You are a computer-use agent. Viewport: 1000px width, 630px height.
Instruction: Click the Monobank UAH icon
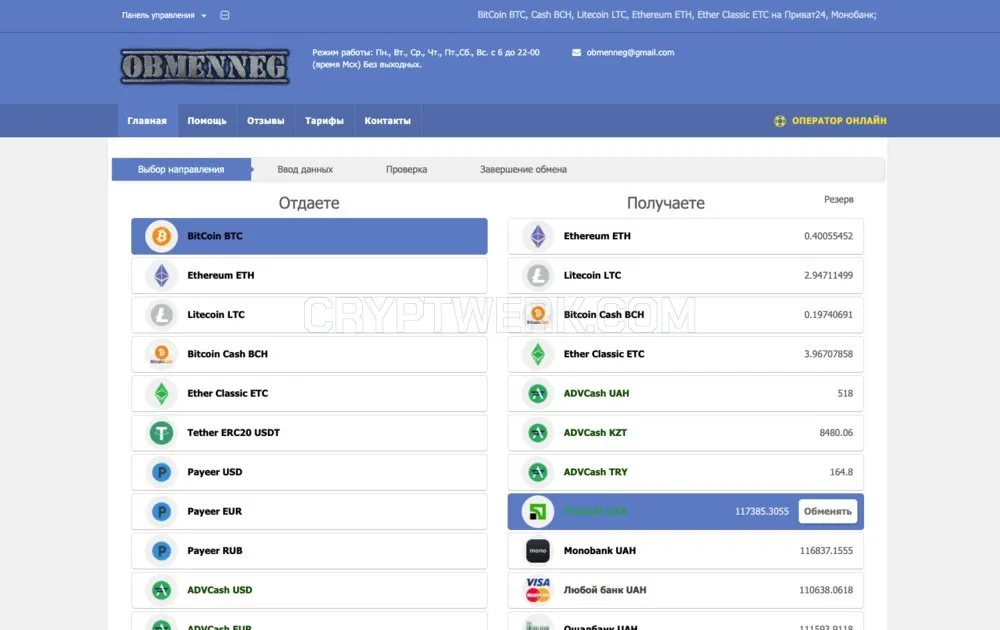click(538, 551)
